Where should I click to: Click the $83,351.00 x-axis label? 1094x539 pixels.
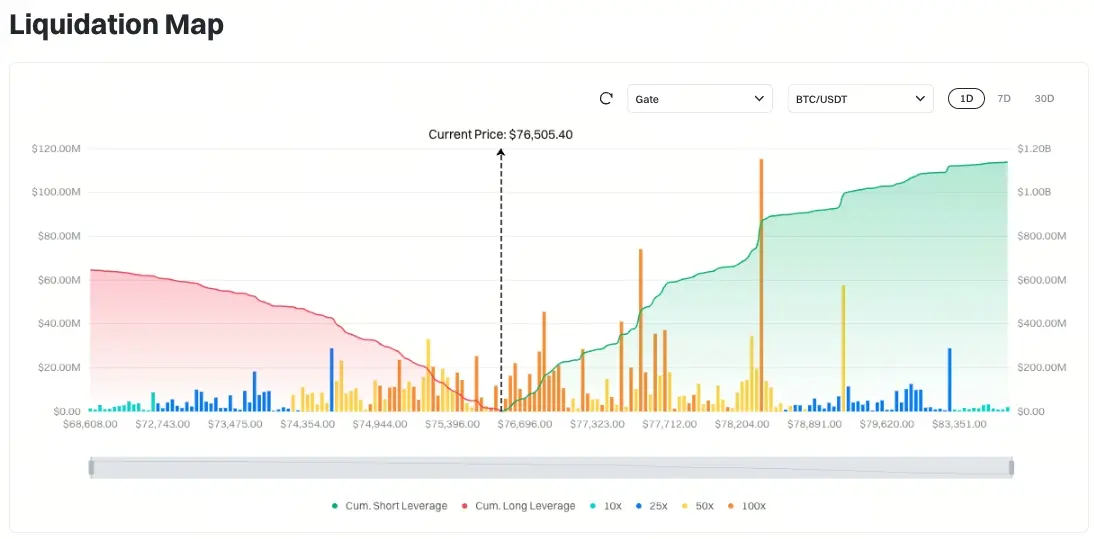[x=959, y=424]
